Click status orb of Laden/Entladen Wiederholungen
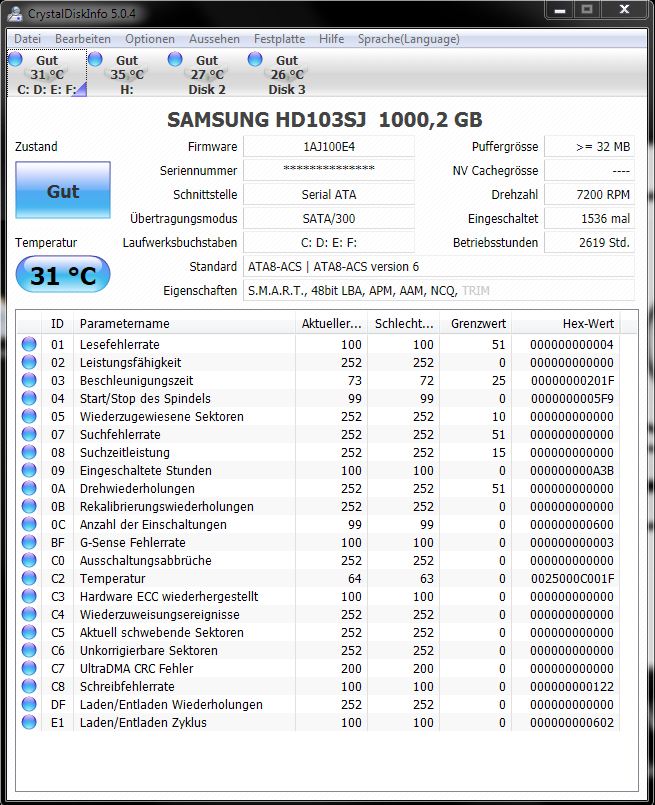The height and width of the screenshot is (805, 655). [x=29, y=703]
